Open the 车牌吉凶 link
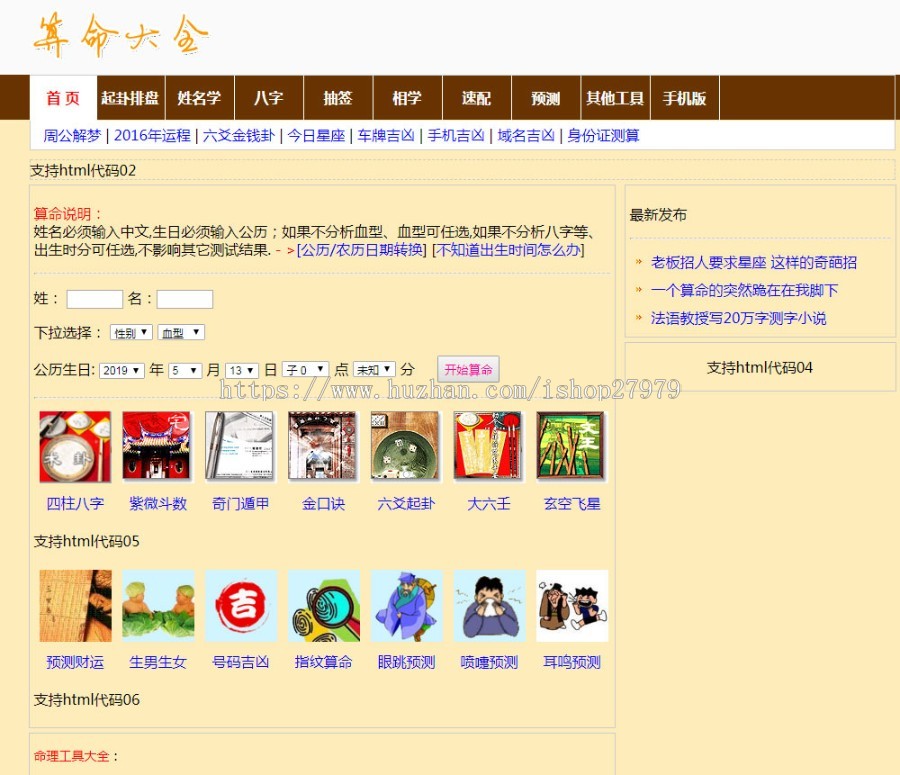 386,135
